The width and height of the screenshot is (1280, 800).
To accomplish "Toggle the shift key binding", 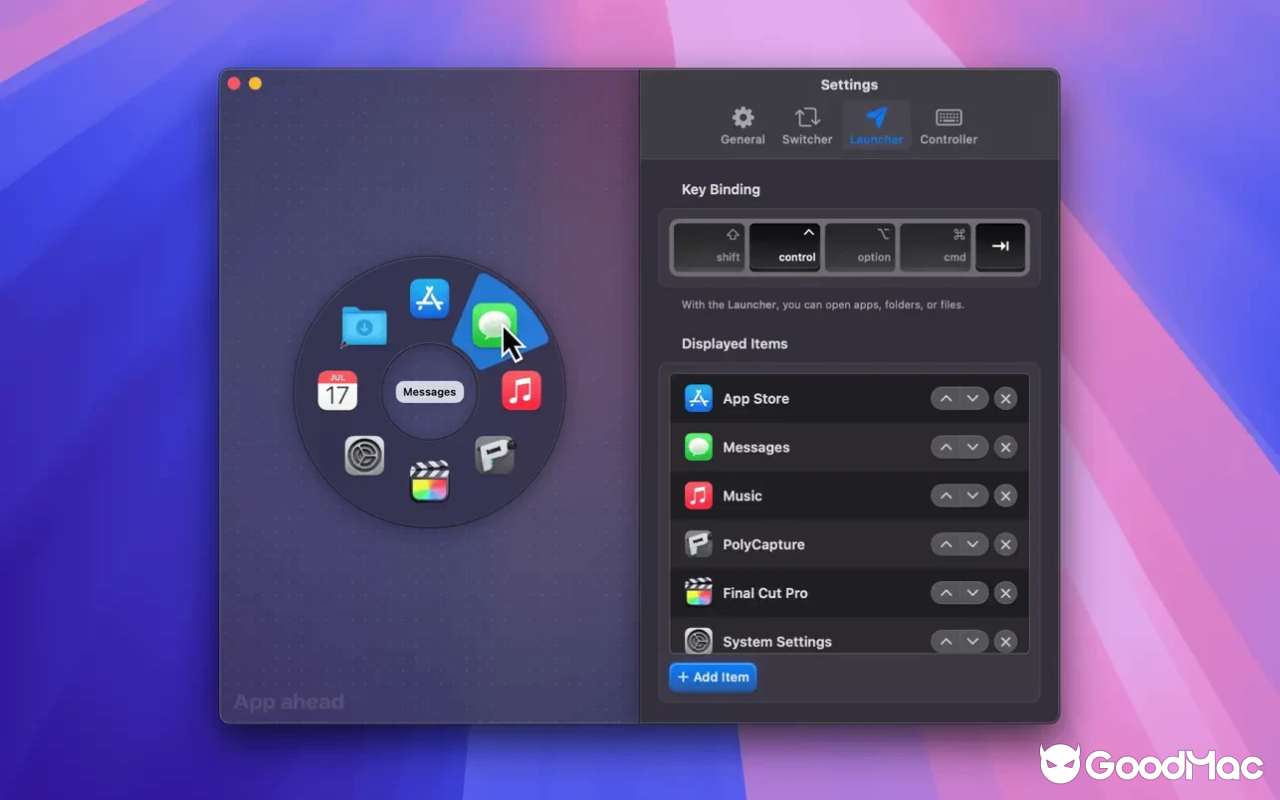I will 710,247.
